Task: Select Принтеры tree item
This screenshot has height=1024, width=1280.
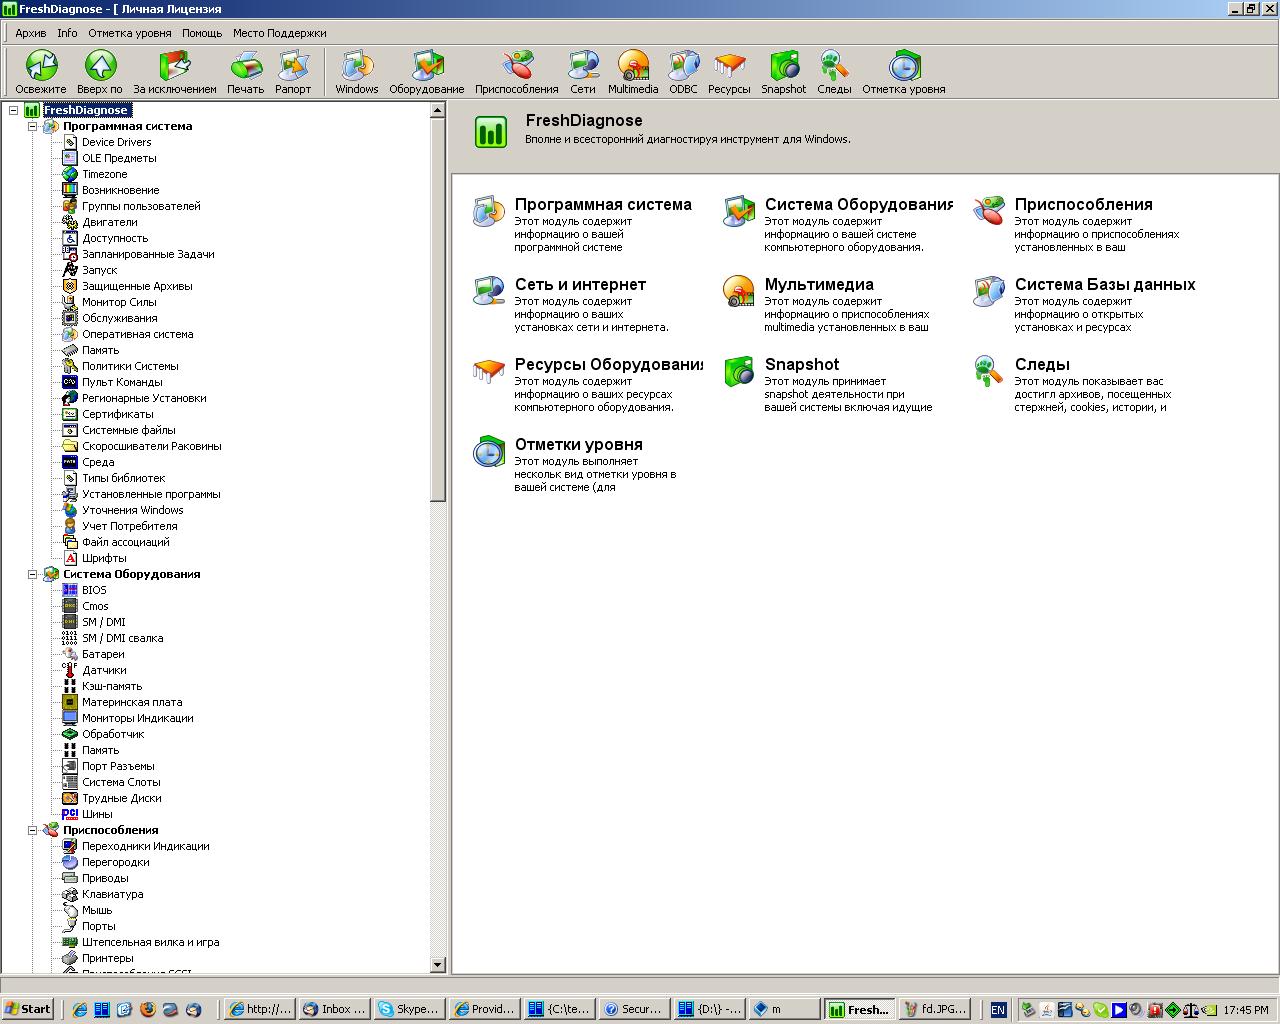Action: click(108, 958)
